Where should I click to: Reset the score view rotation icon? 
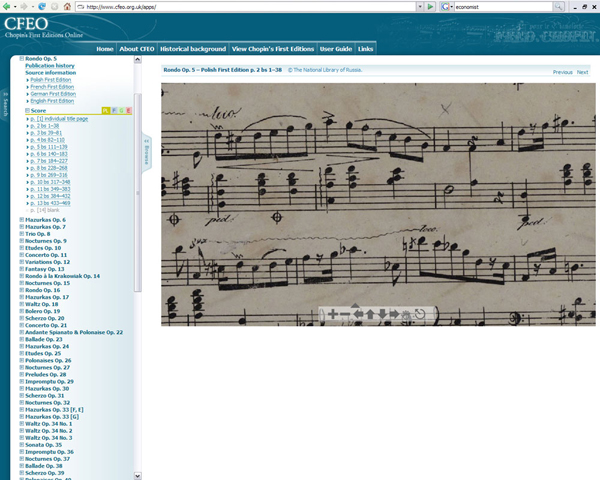420,314
